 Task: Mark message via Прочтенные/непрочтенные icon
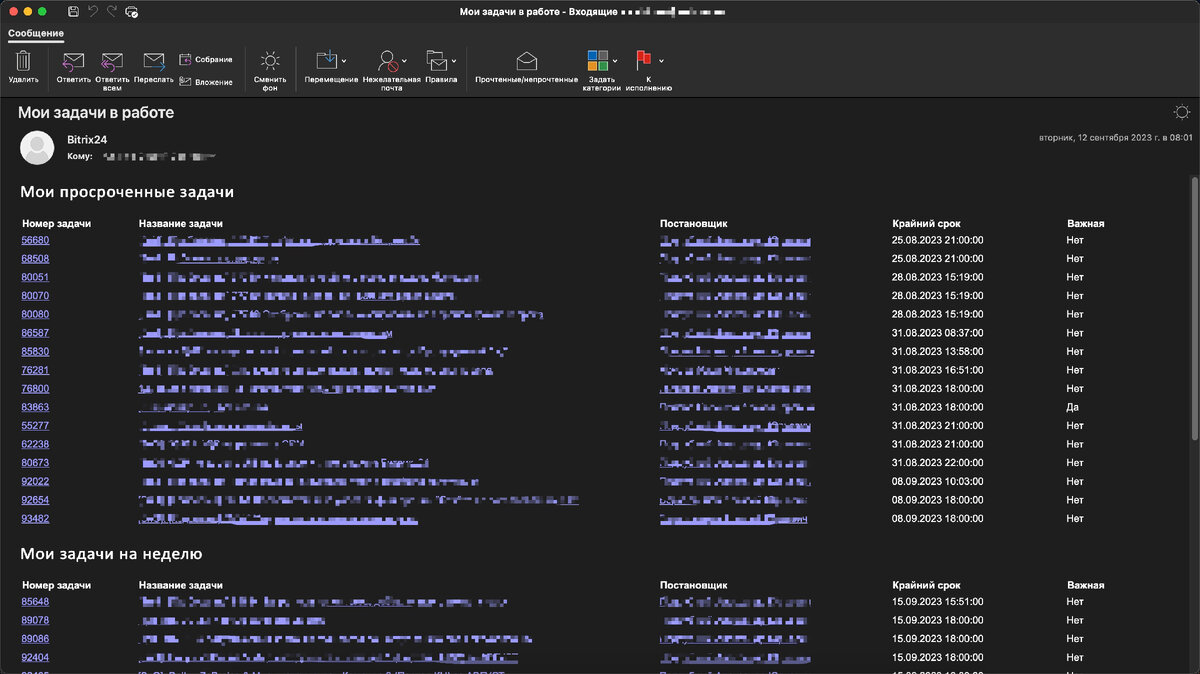(x=526, y=62)
